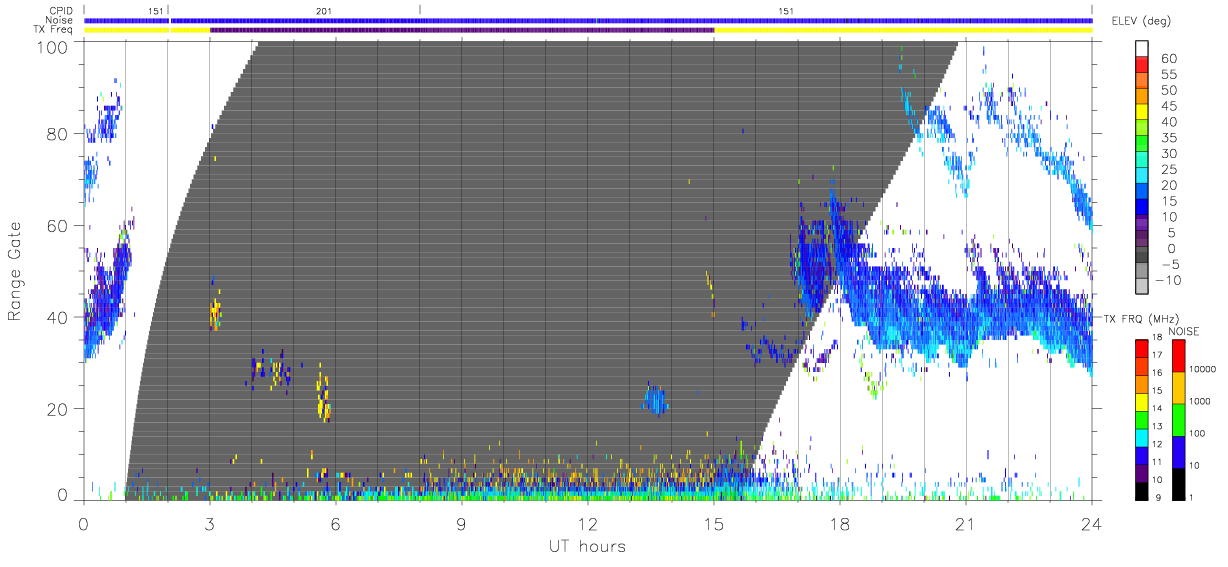Click the NOISE legend value '1'

(1192, 498)
